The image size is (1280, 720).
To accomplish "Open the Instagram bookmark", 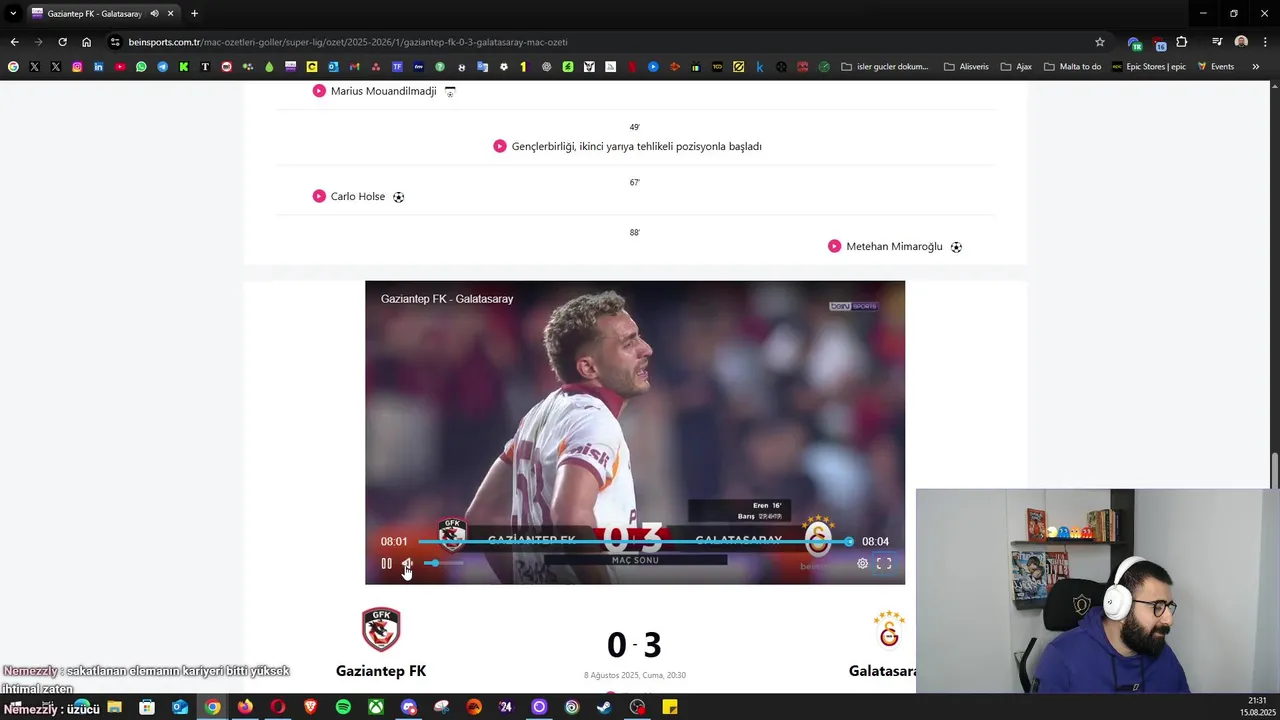I will (x=77, y=67).
